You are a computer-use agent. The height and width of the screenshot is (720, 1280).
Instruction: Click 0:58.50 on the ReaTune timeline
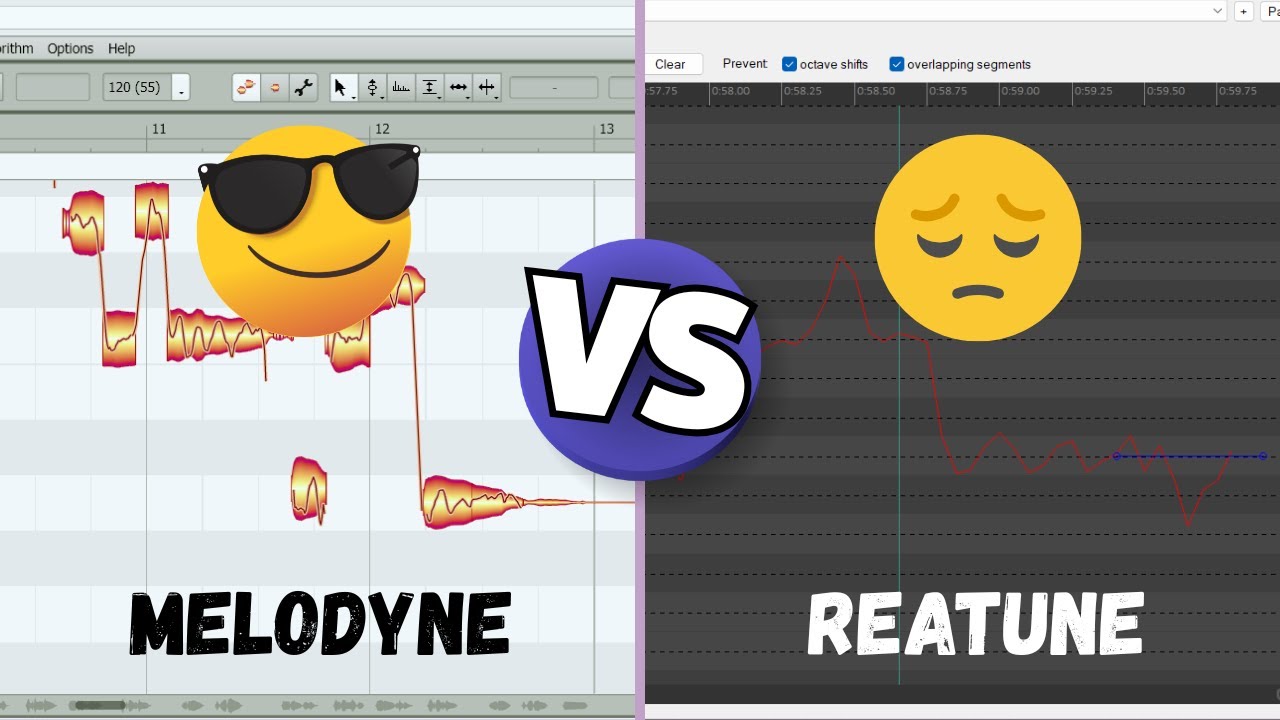tap(876, 91)
